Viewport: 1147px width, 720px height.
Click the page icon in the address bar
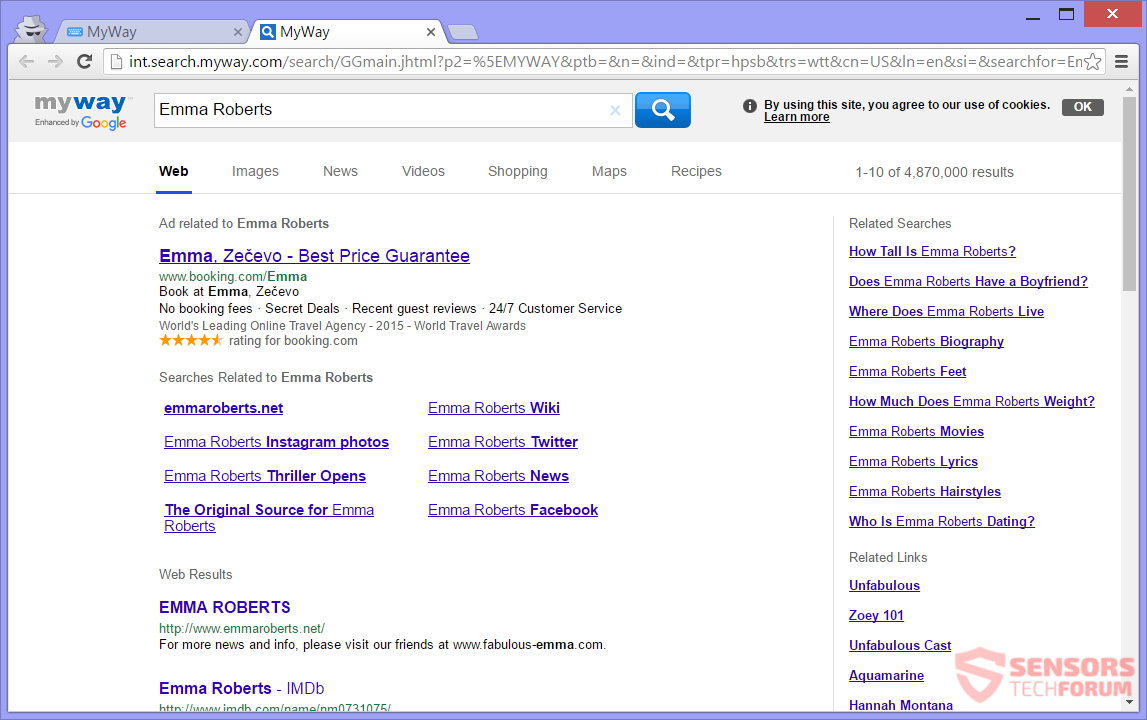(116, 61)
